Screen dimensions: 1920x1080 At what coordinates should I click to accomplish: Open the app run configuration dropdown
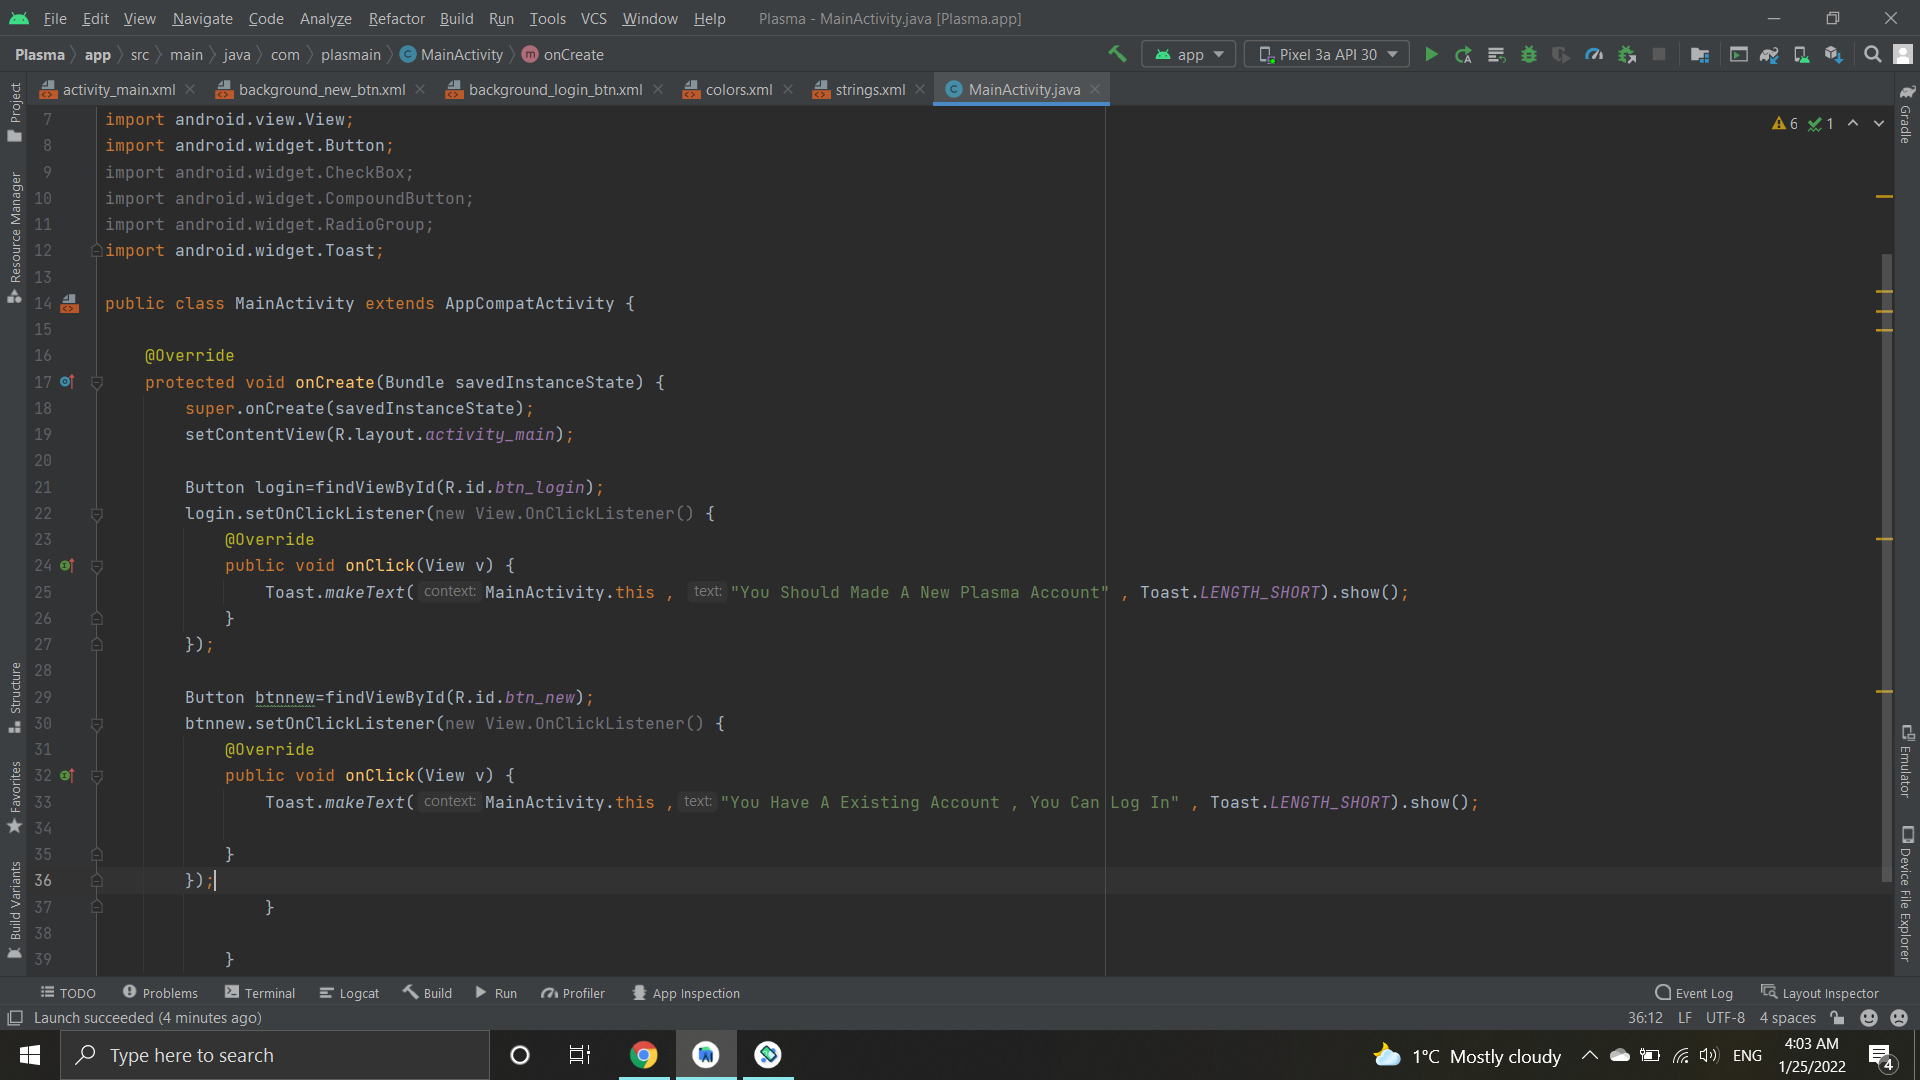pyautogui.click(x=1189, y=54)
